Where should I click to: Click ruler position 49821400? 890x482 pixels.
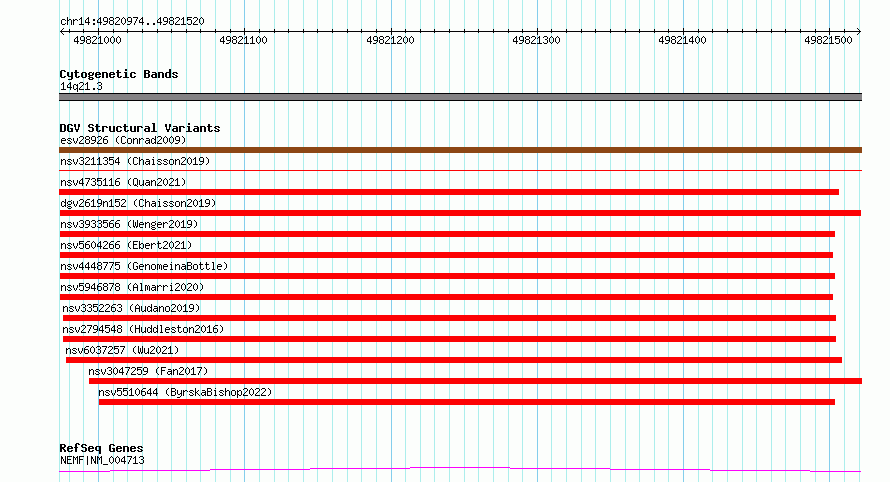(682, 40)
